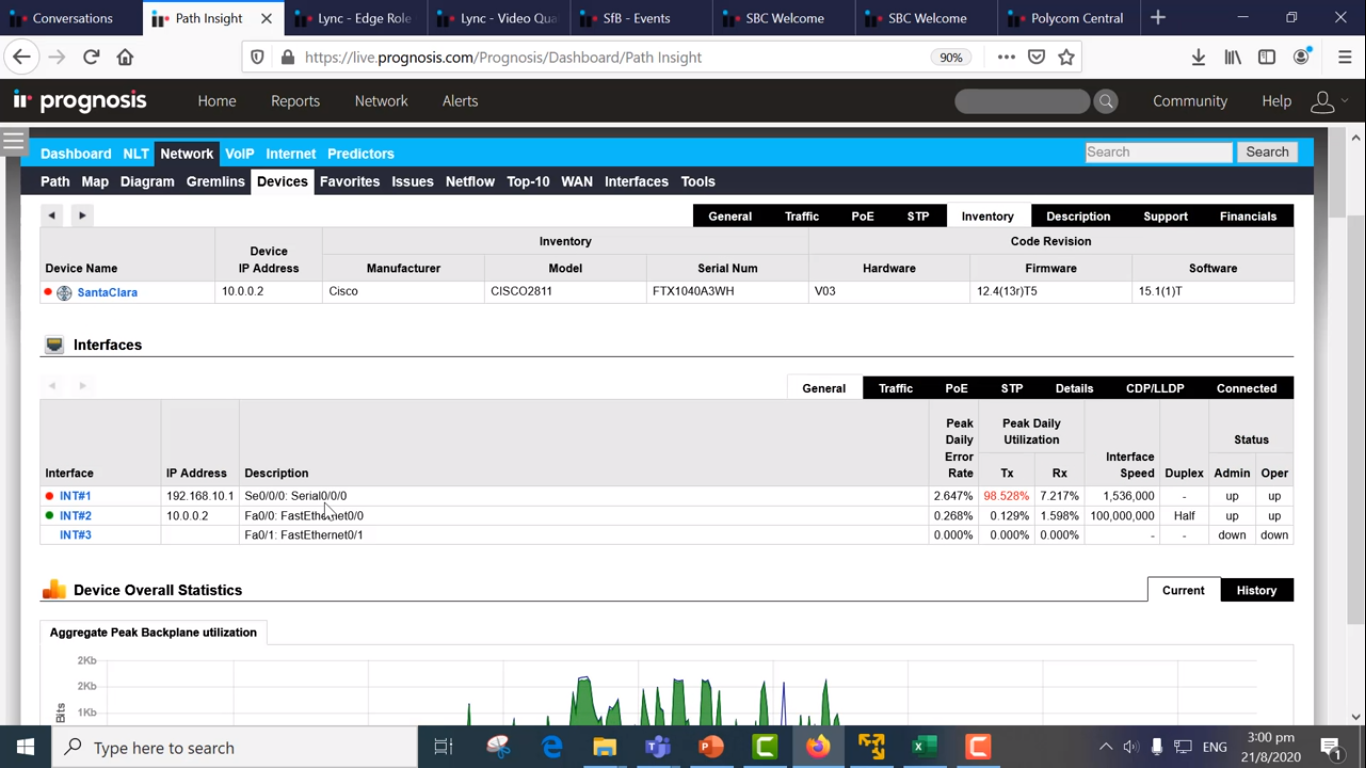This screenshot has width=1366, height=768.
Task: Expand the hidden system tray icons
Action: [x=1105, y=747]
